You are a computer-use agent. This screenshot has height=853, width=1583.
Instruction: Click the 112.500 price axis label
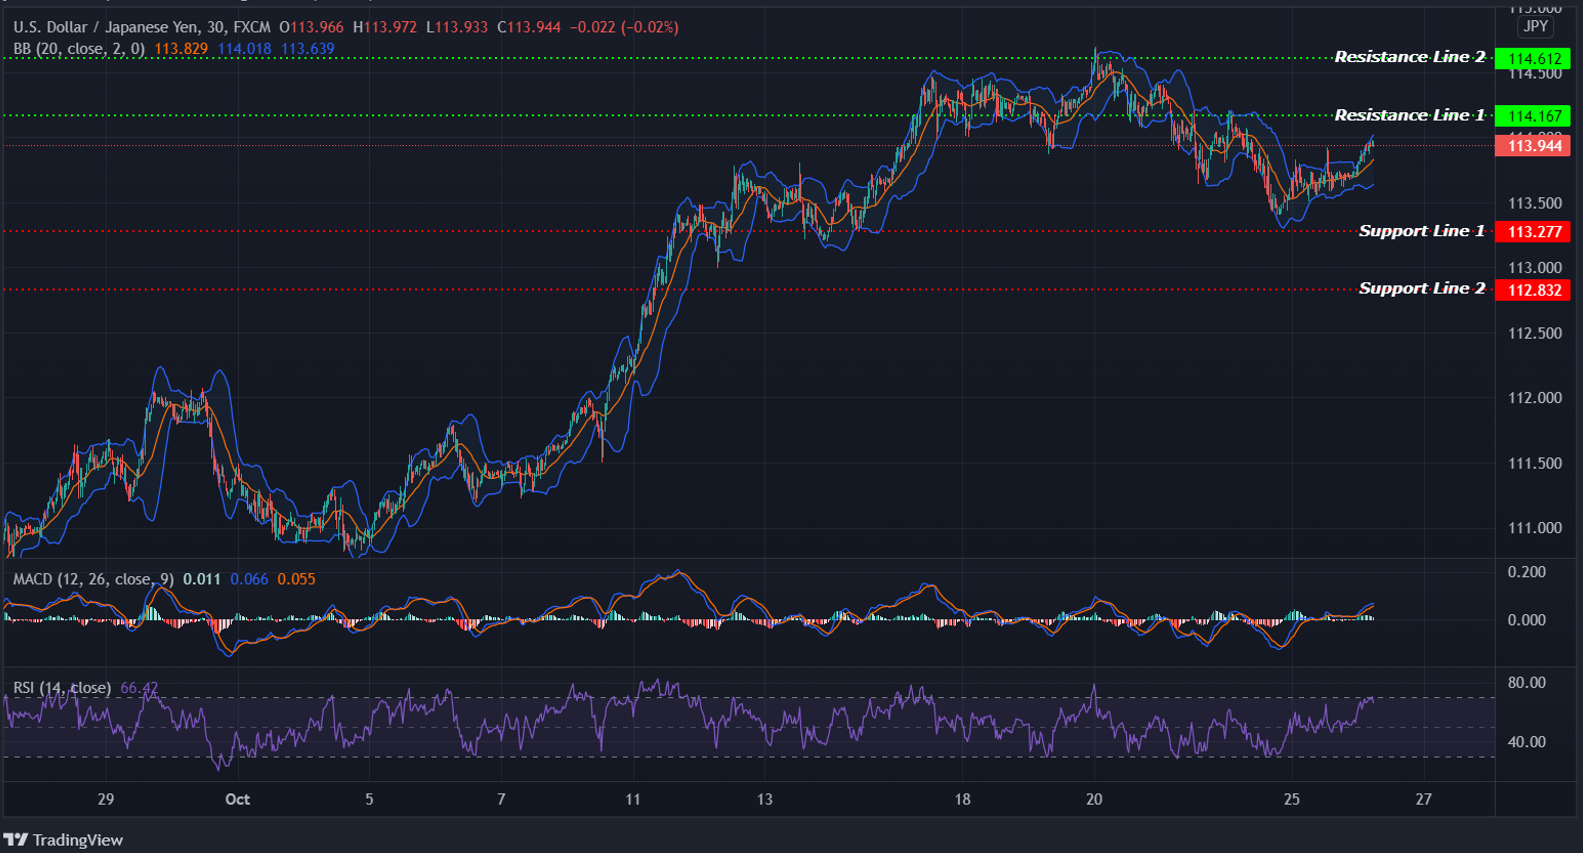(x=1534, y=333)
